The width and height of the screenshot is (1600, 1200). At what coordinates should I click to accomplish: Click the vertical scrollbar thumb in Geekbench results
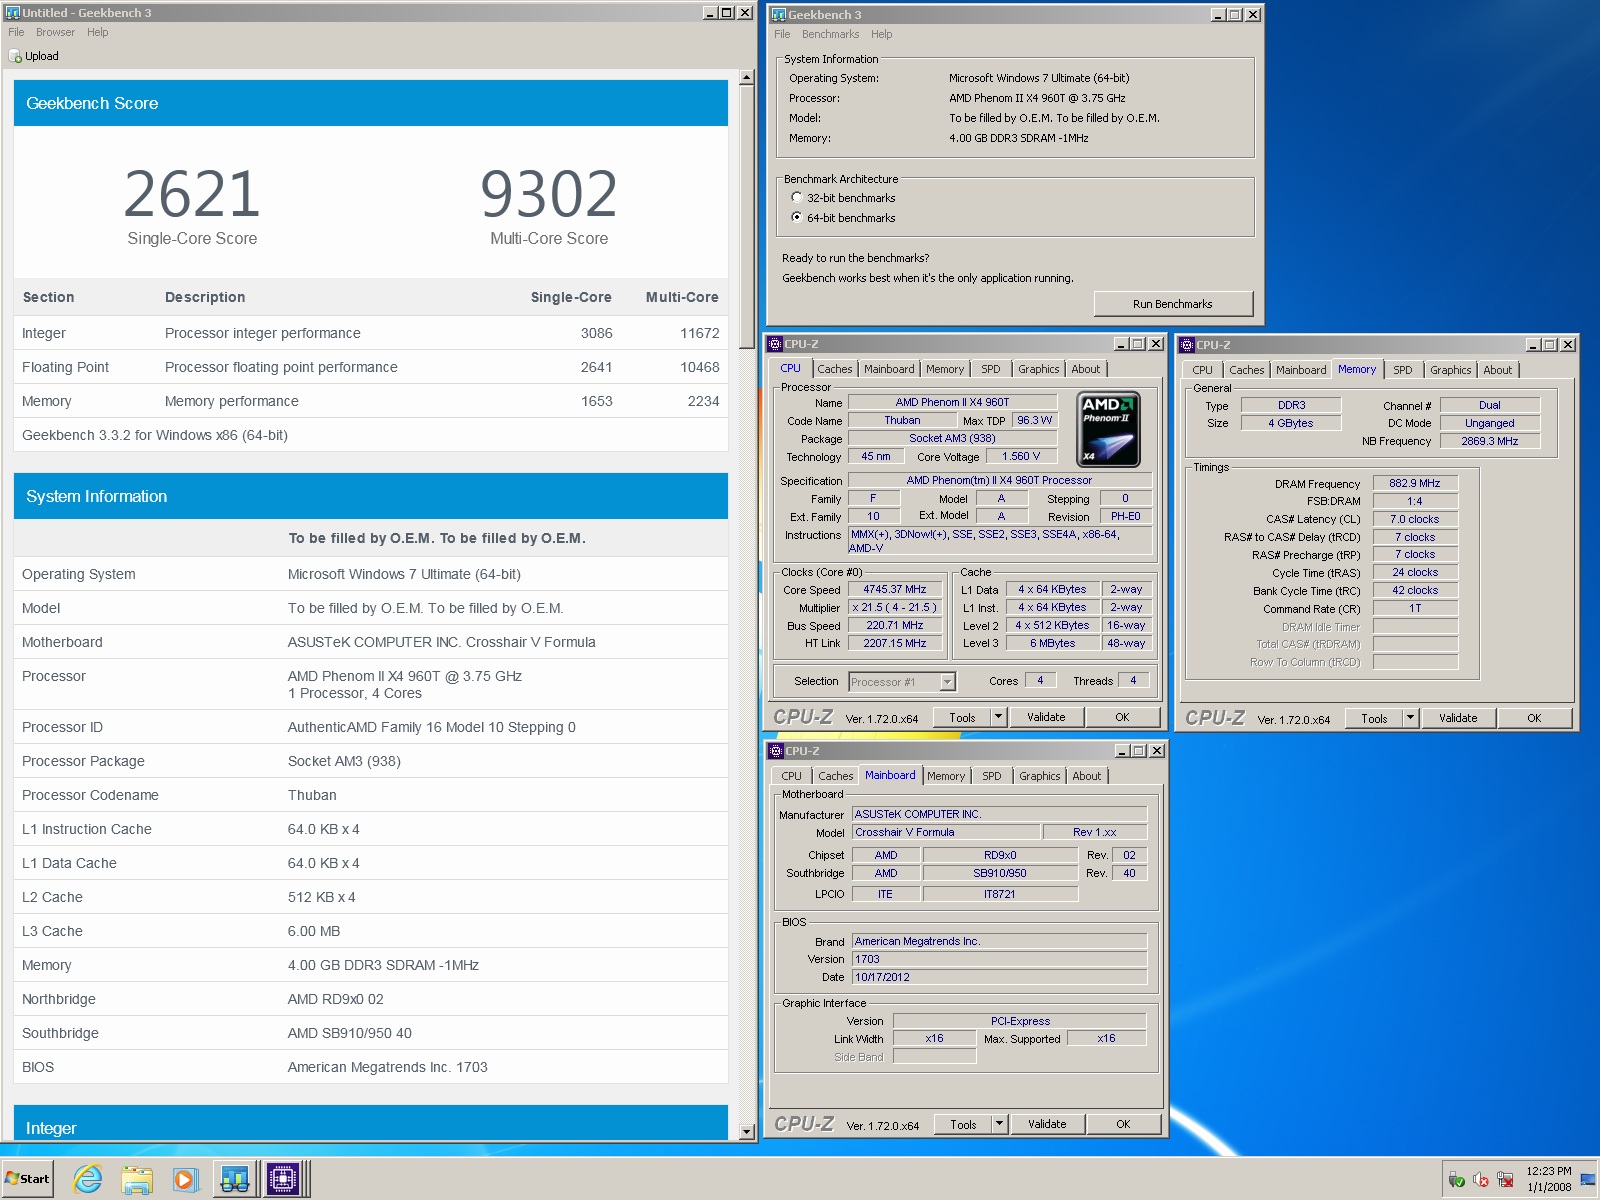tap(746, 217)
